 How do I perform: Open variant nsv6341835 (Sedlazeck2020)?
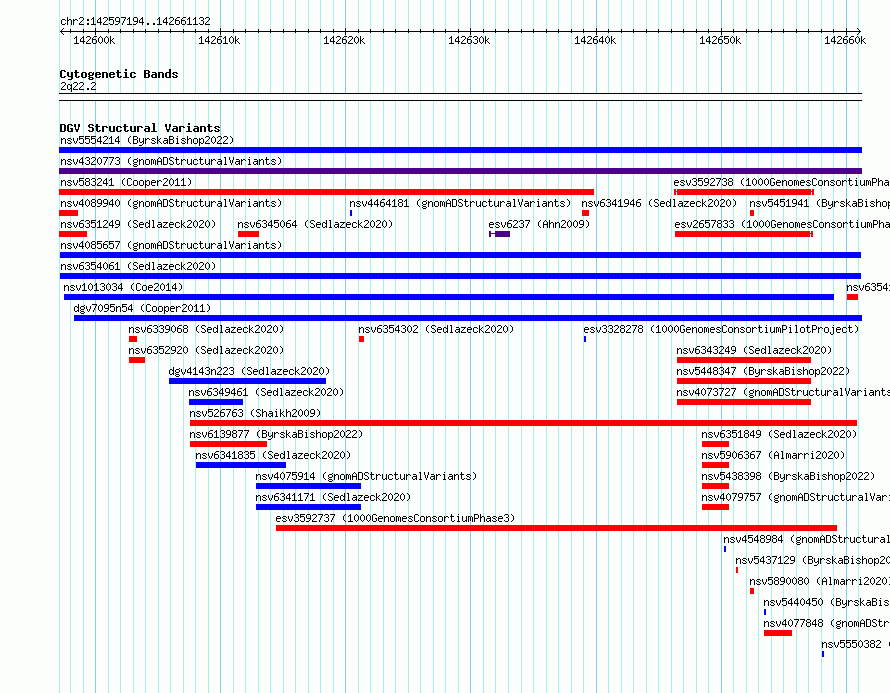pos(273,455)
